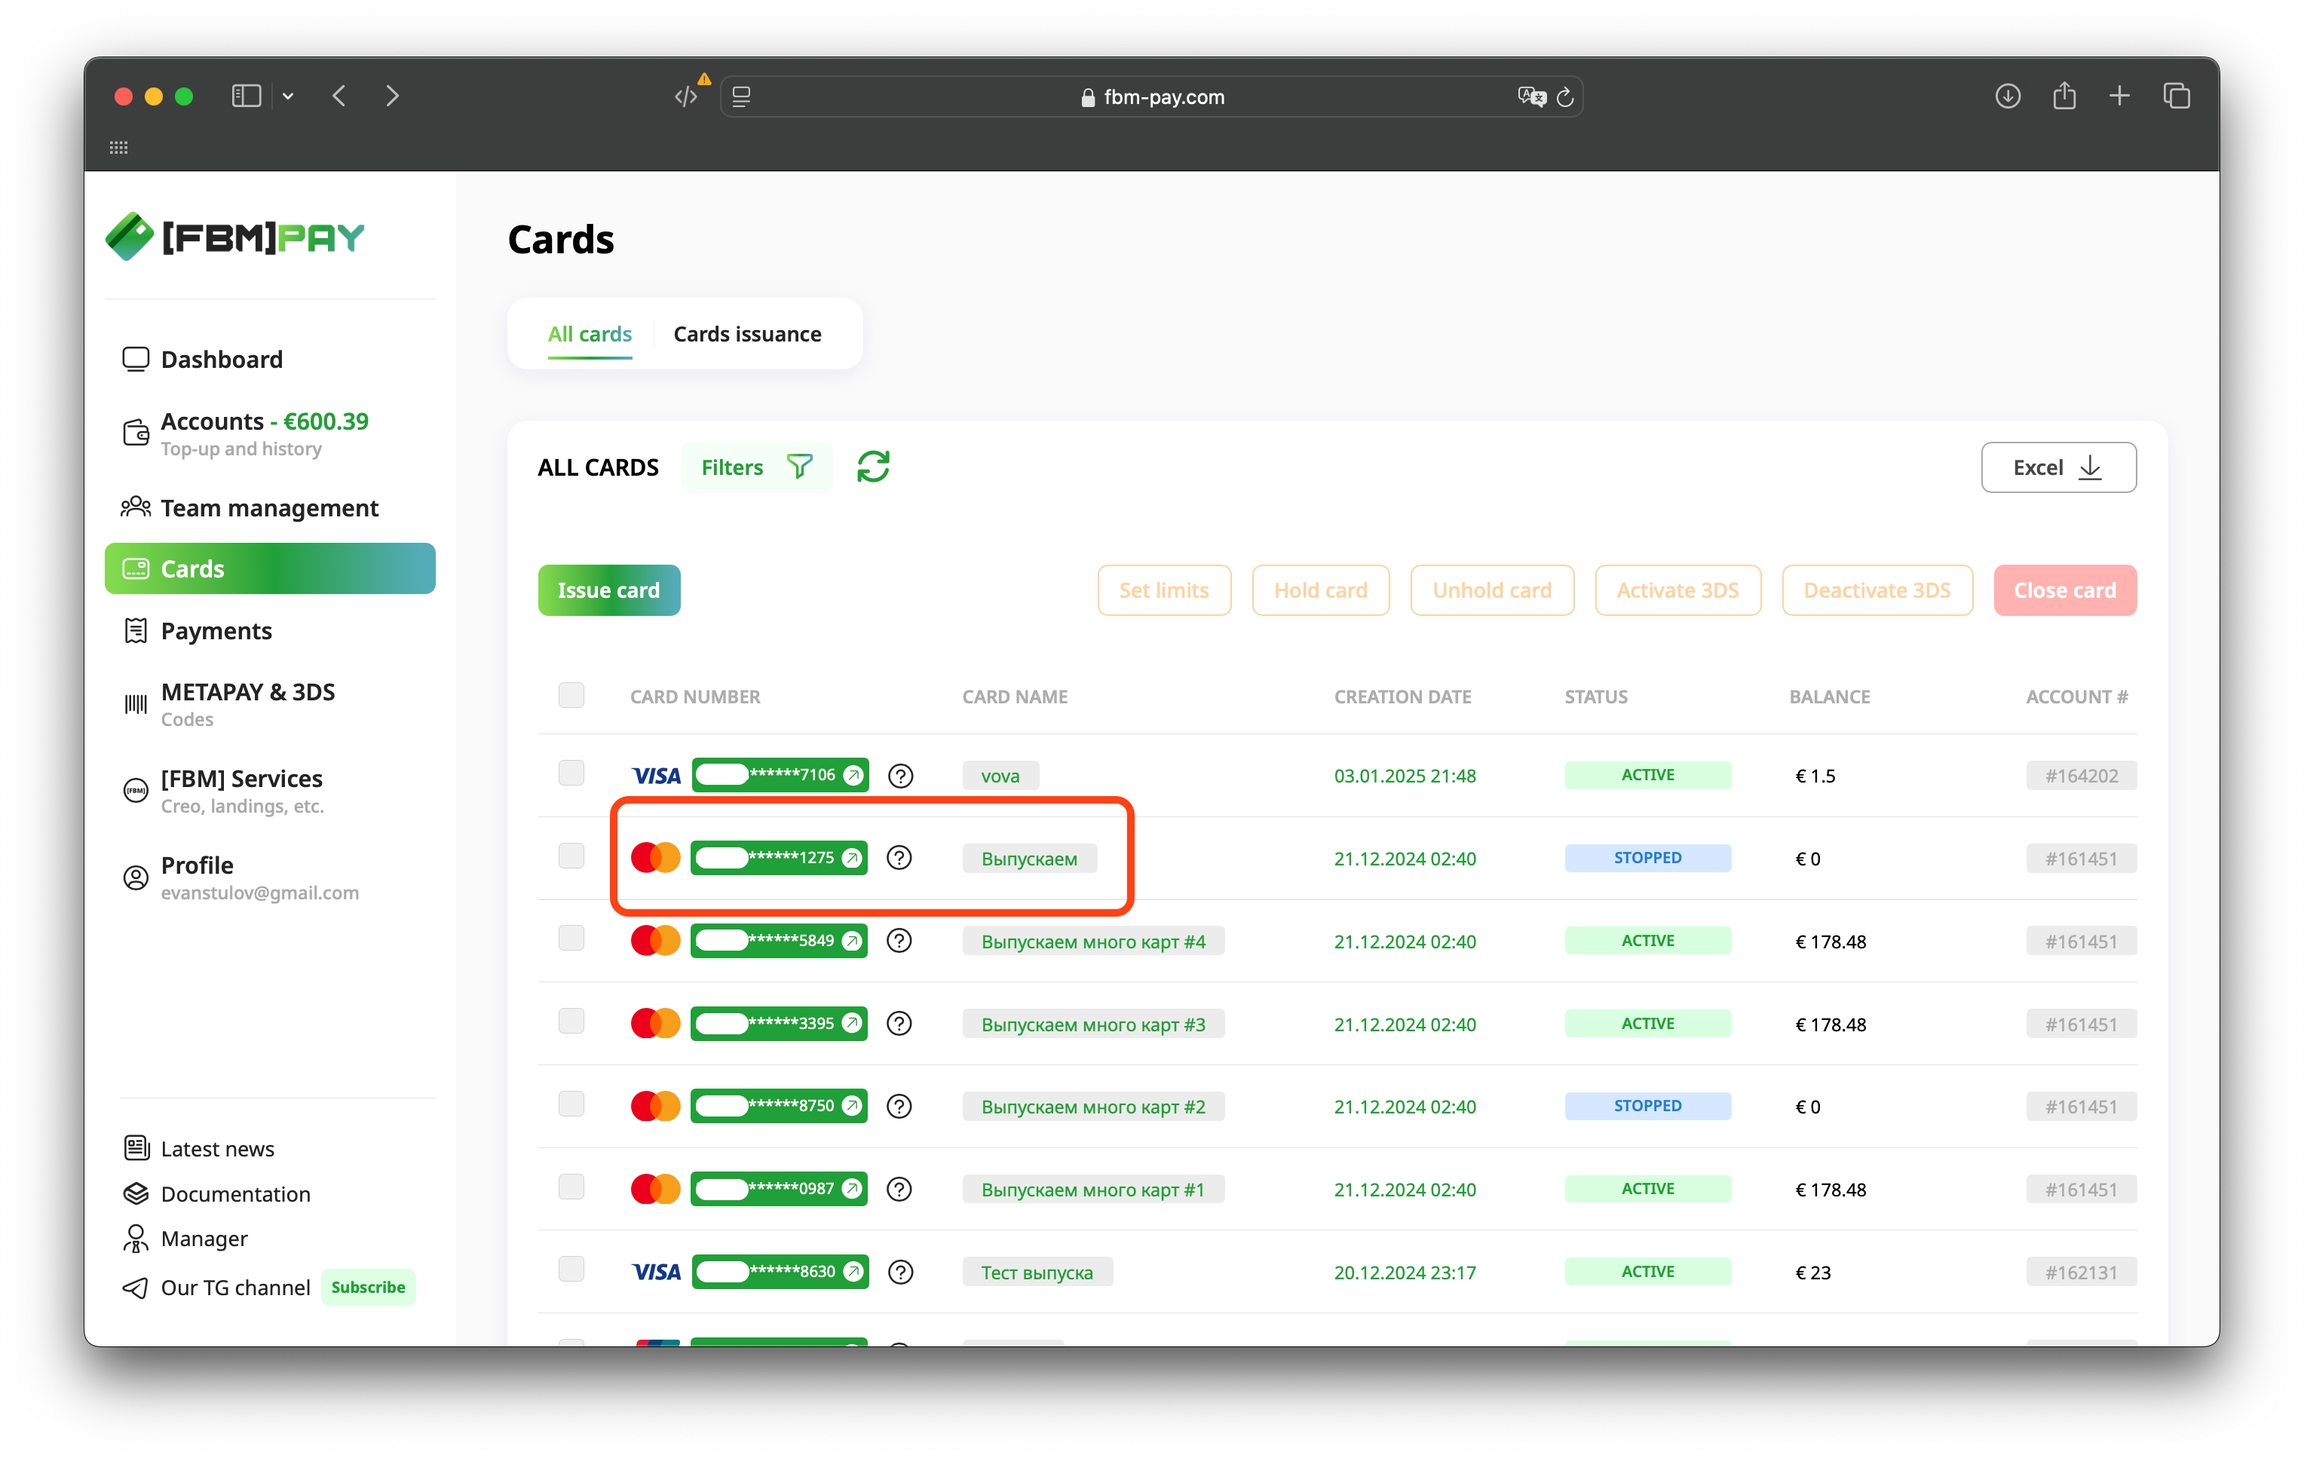Switch to Cards issuance tab

(747, 334)
